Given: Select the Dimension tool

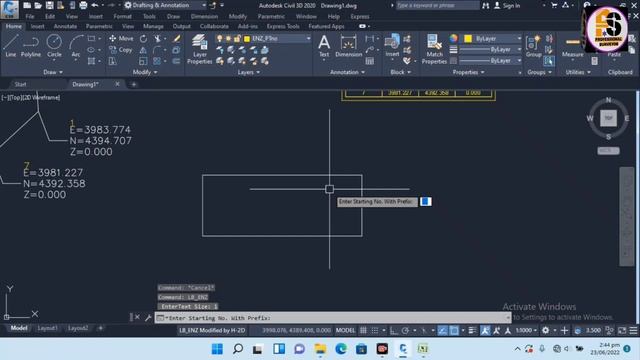Looking at the screenshot, I should [x=348, y=46].
